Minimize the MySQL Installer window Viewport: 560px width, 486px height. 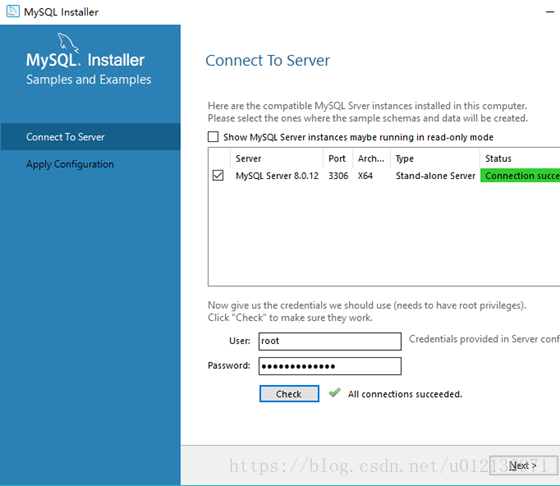click(x=550, y=12)
